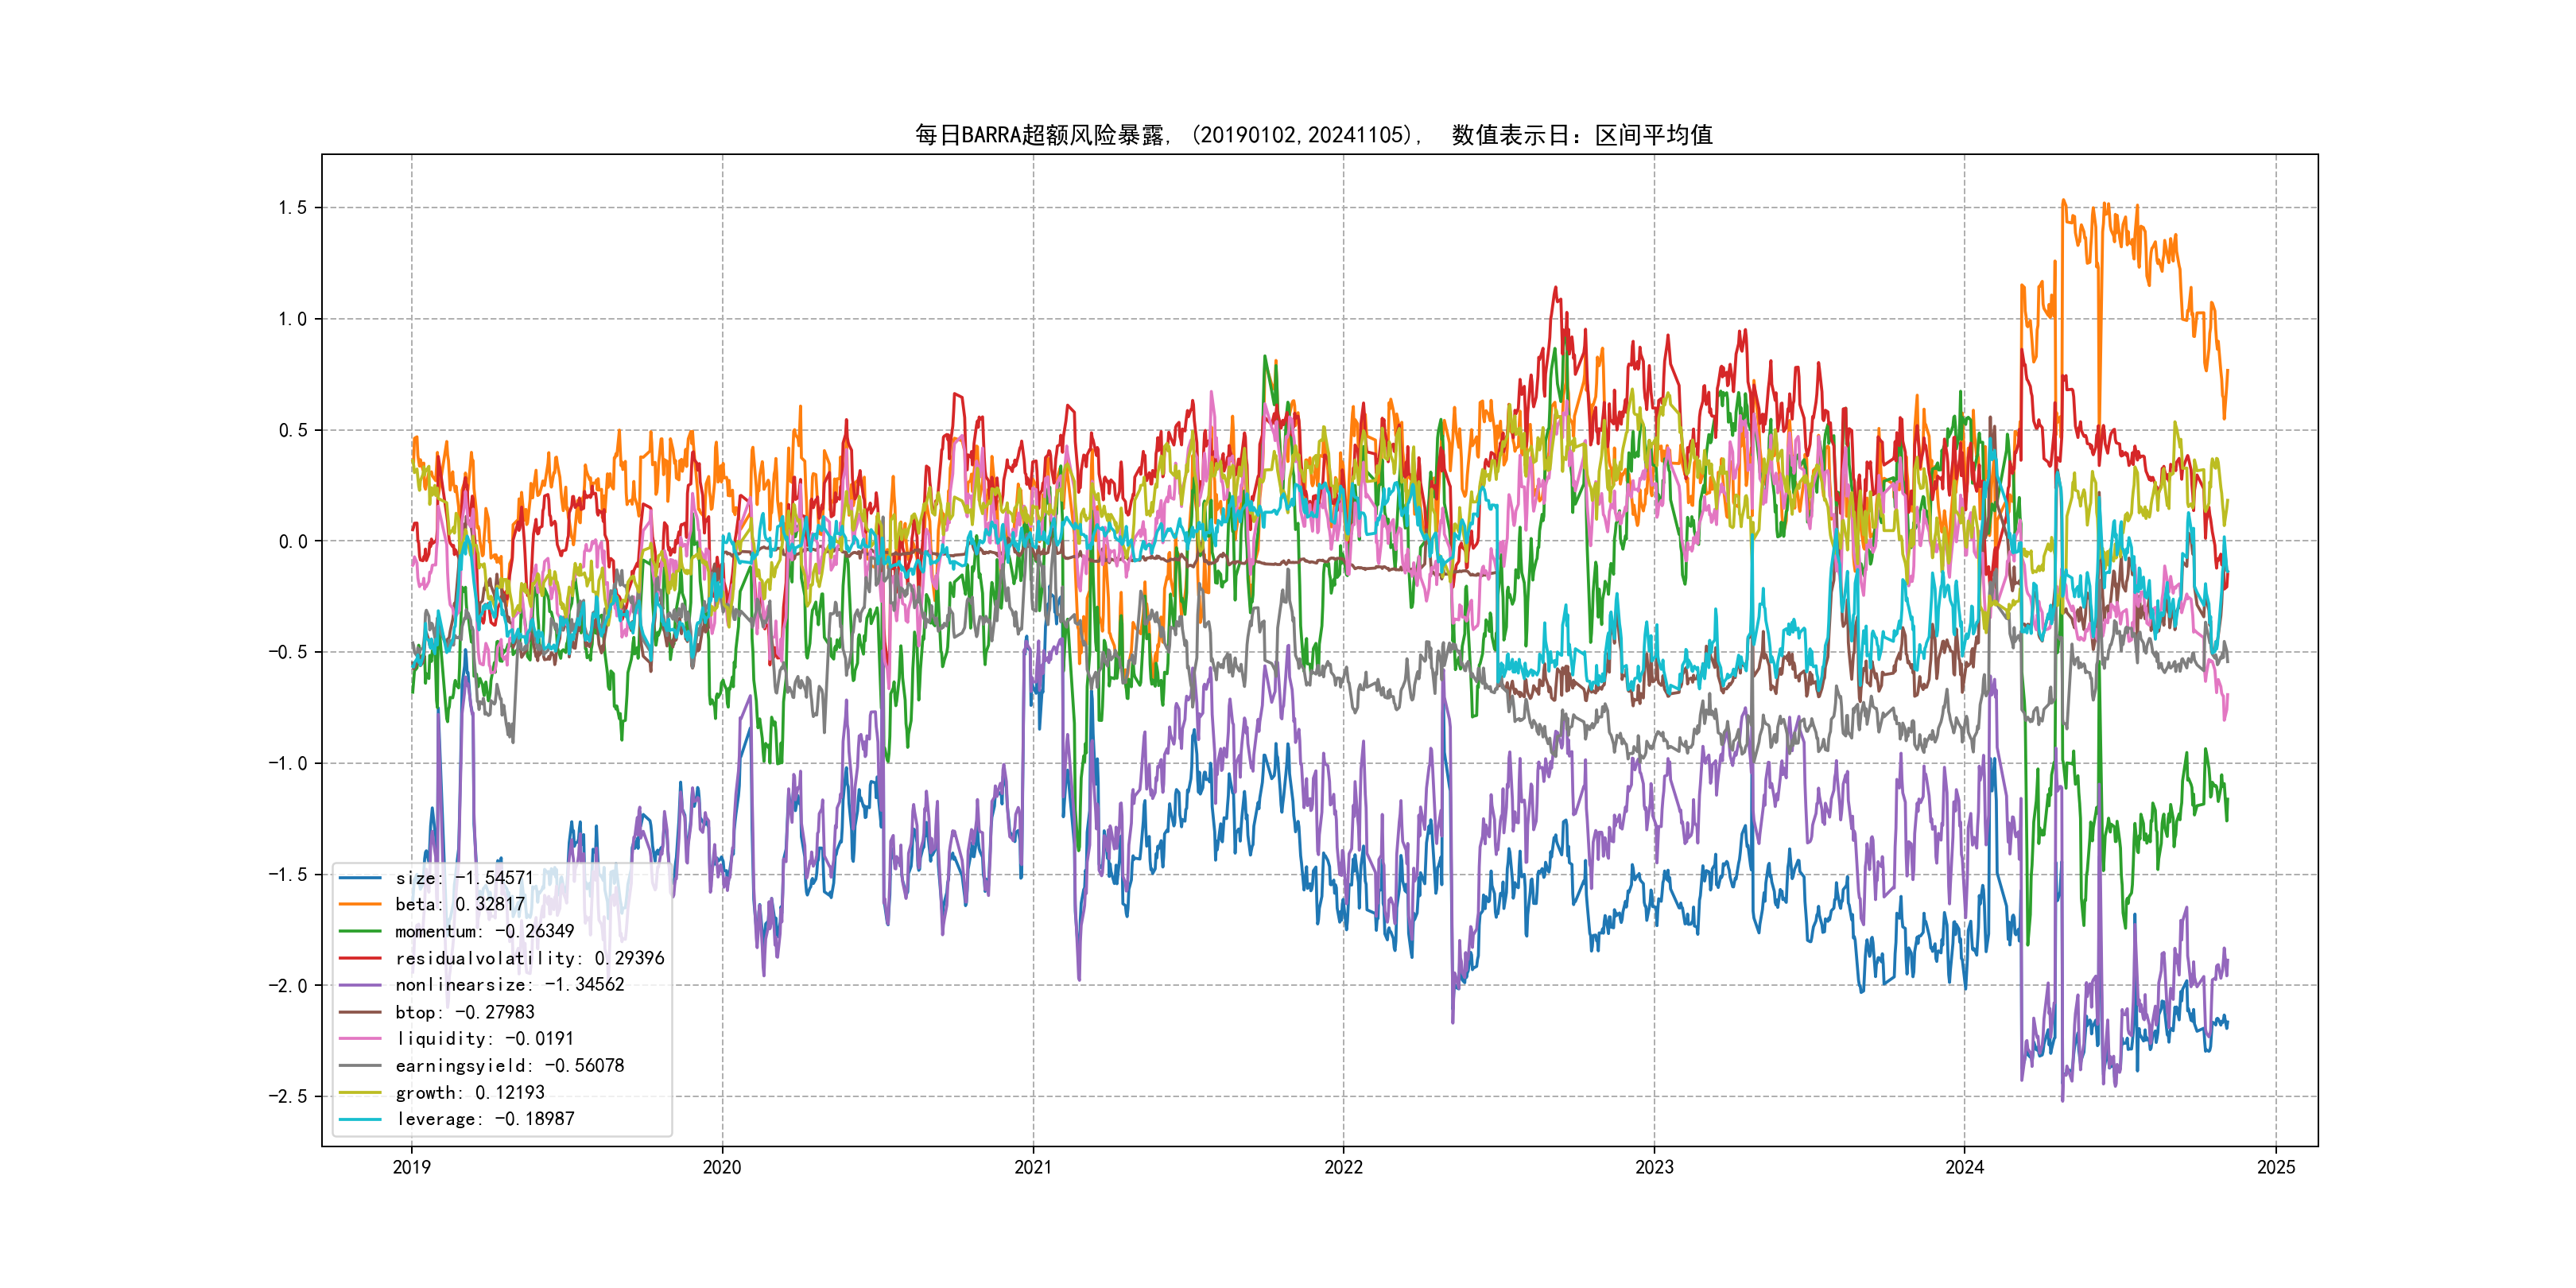
Task: Click the -2.5 y-axis tick label
Action: pyautogui.click(x=287, y=1097)
